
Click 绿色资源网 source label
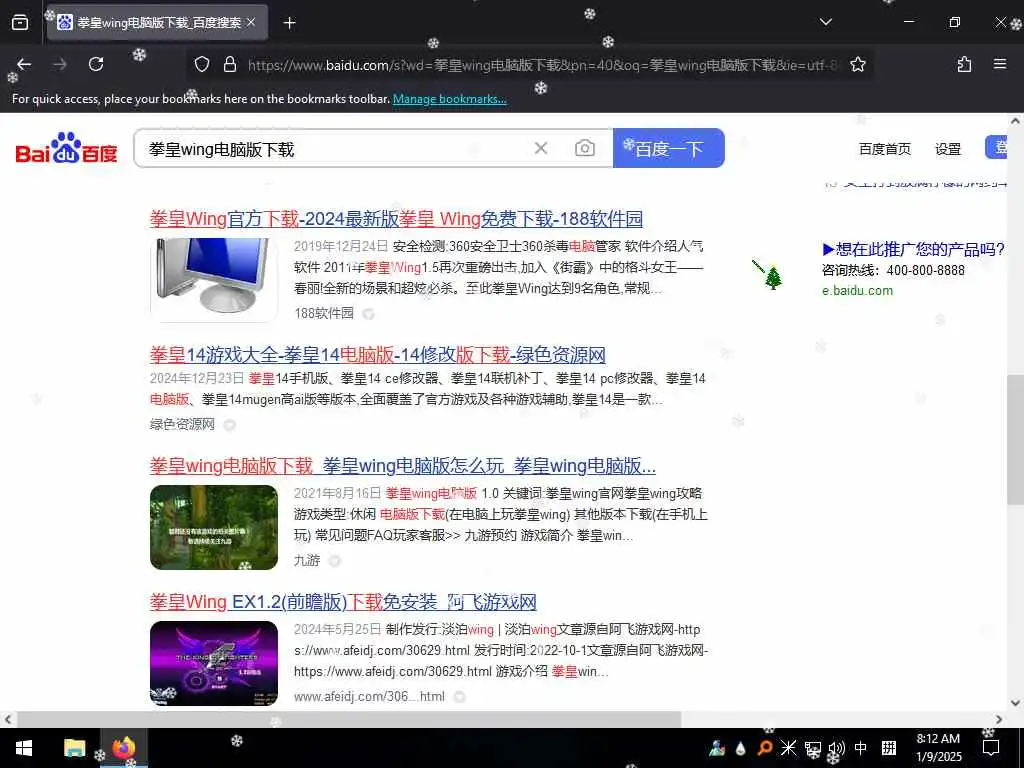point(182,424)
